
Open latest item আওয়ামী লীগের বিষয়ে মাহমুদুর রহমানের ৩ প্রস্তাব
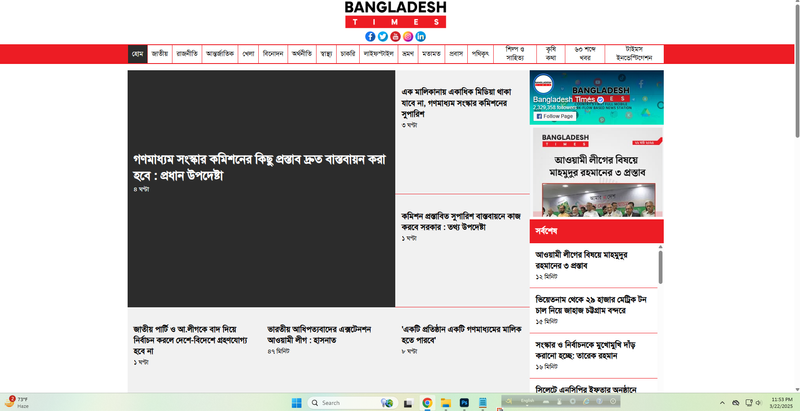click(x=581, y=260)
